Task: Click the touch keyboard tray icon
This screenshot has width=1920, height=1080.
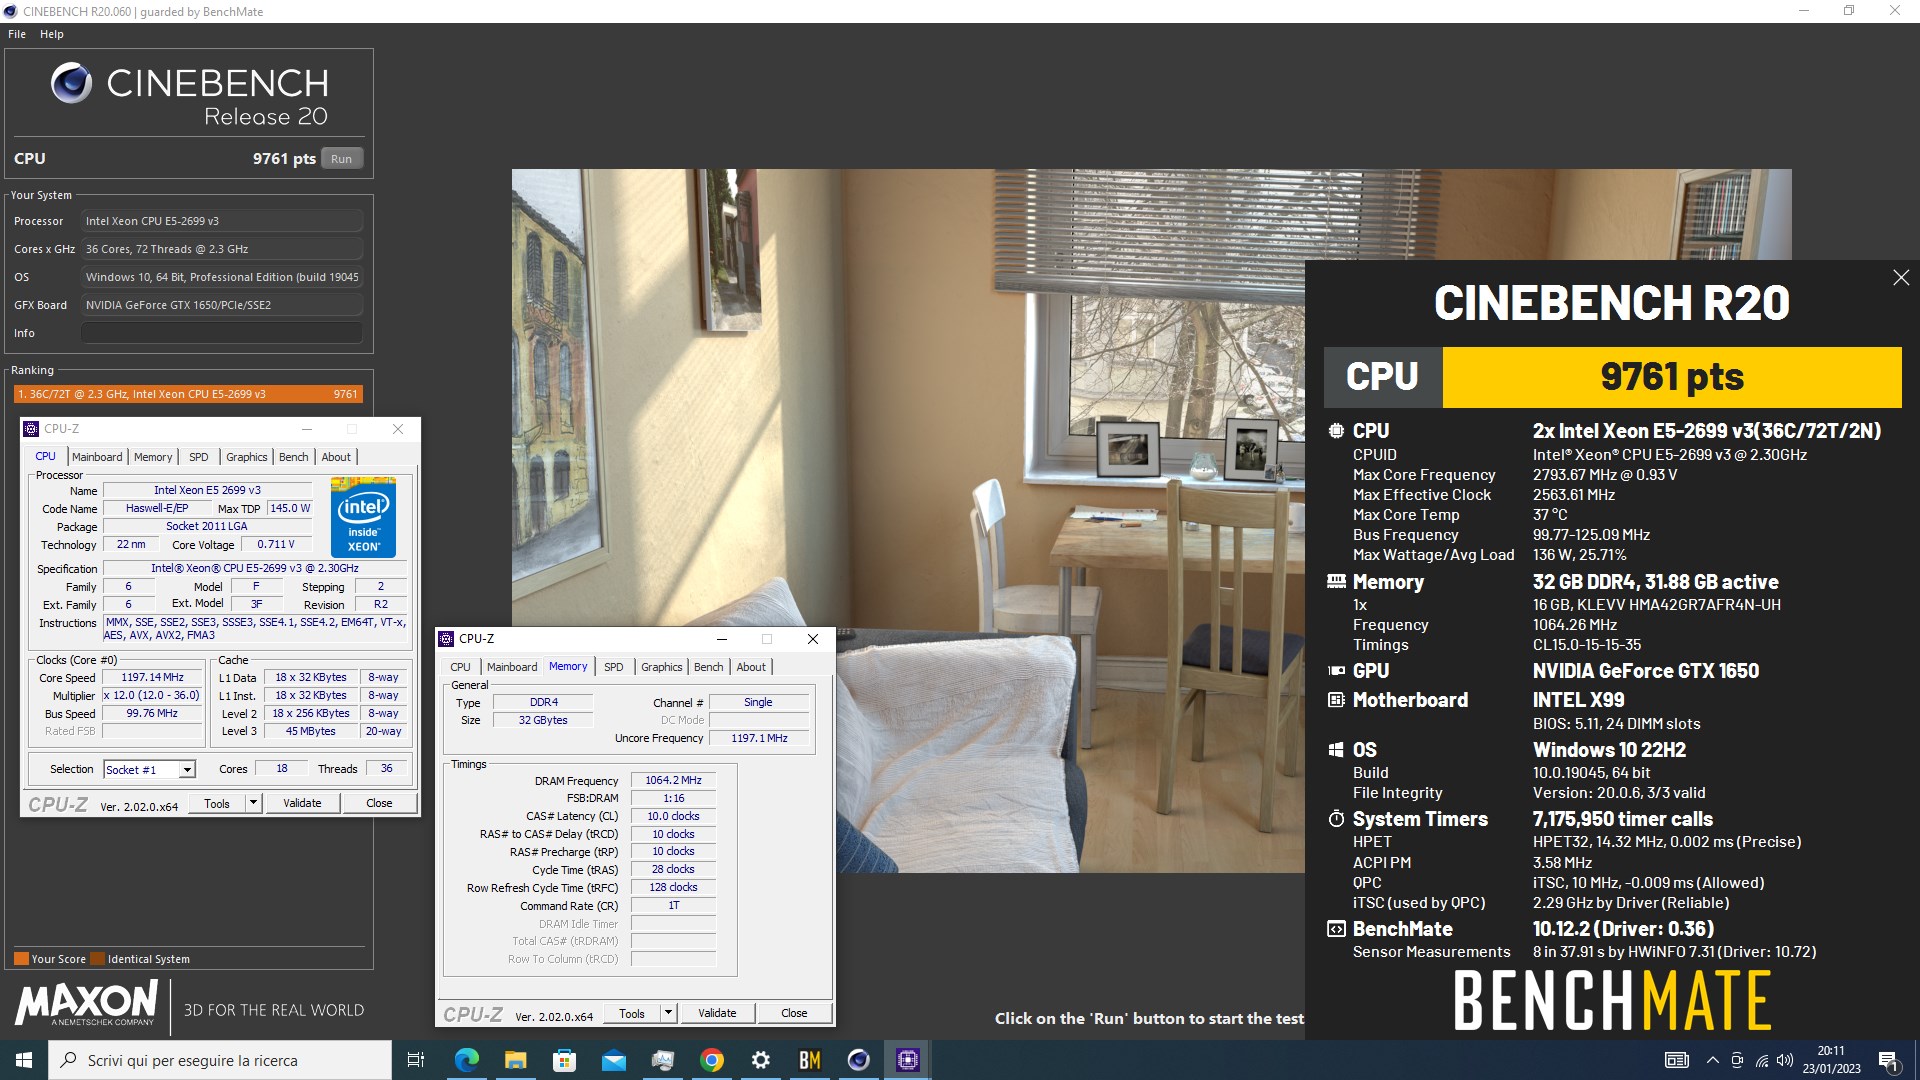Action: coord(1677,1060)
